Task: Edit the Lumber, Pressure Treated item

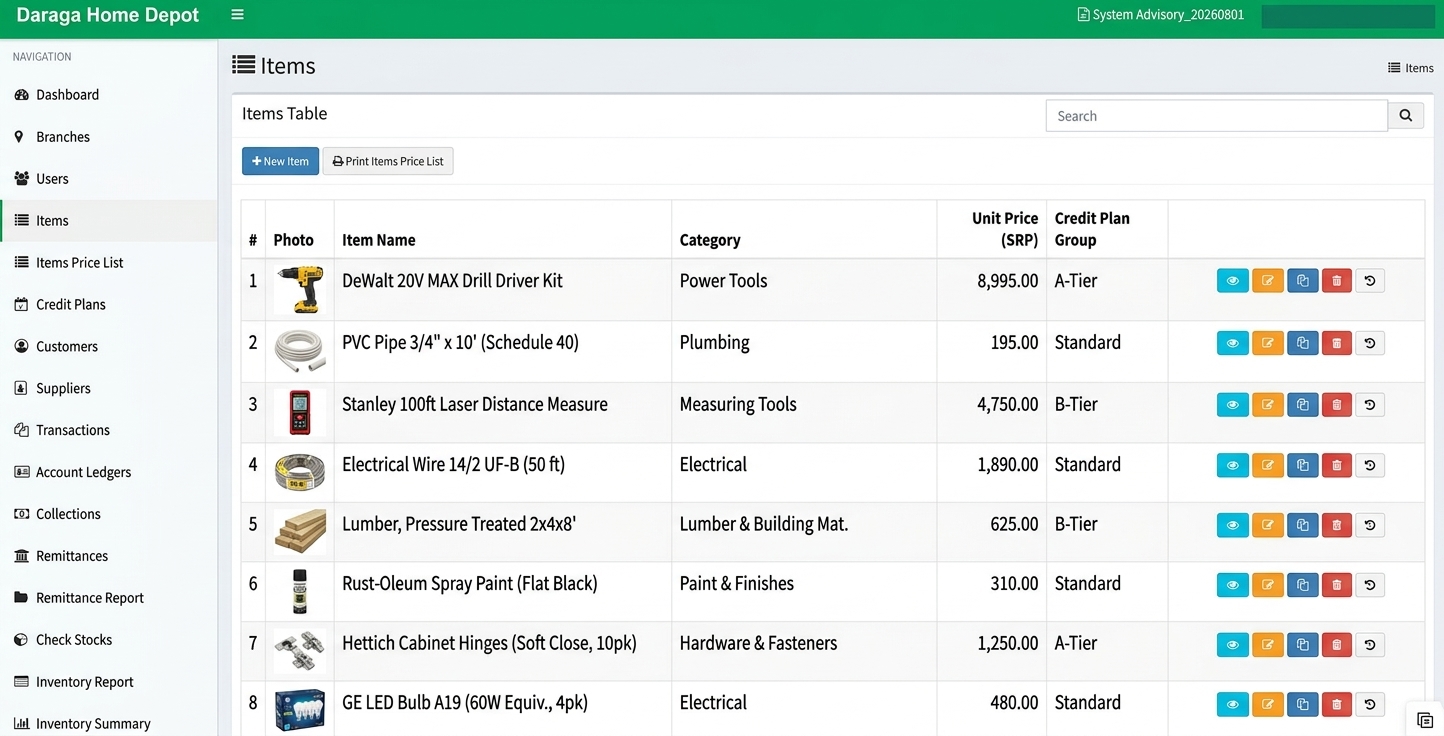Action: point(1267,525)
